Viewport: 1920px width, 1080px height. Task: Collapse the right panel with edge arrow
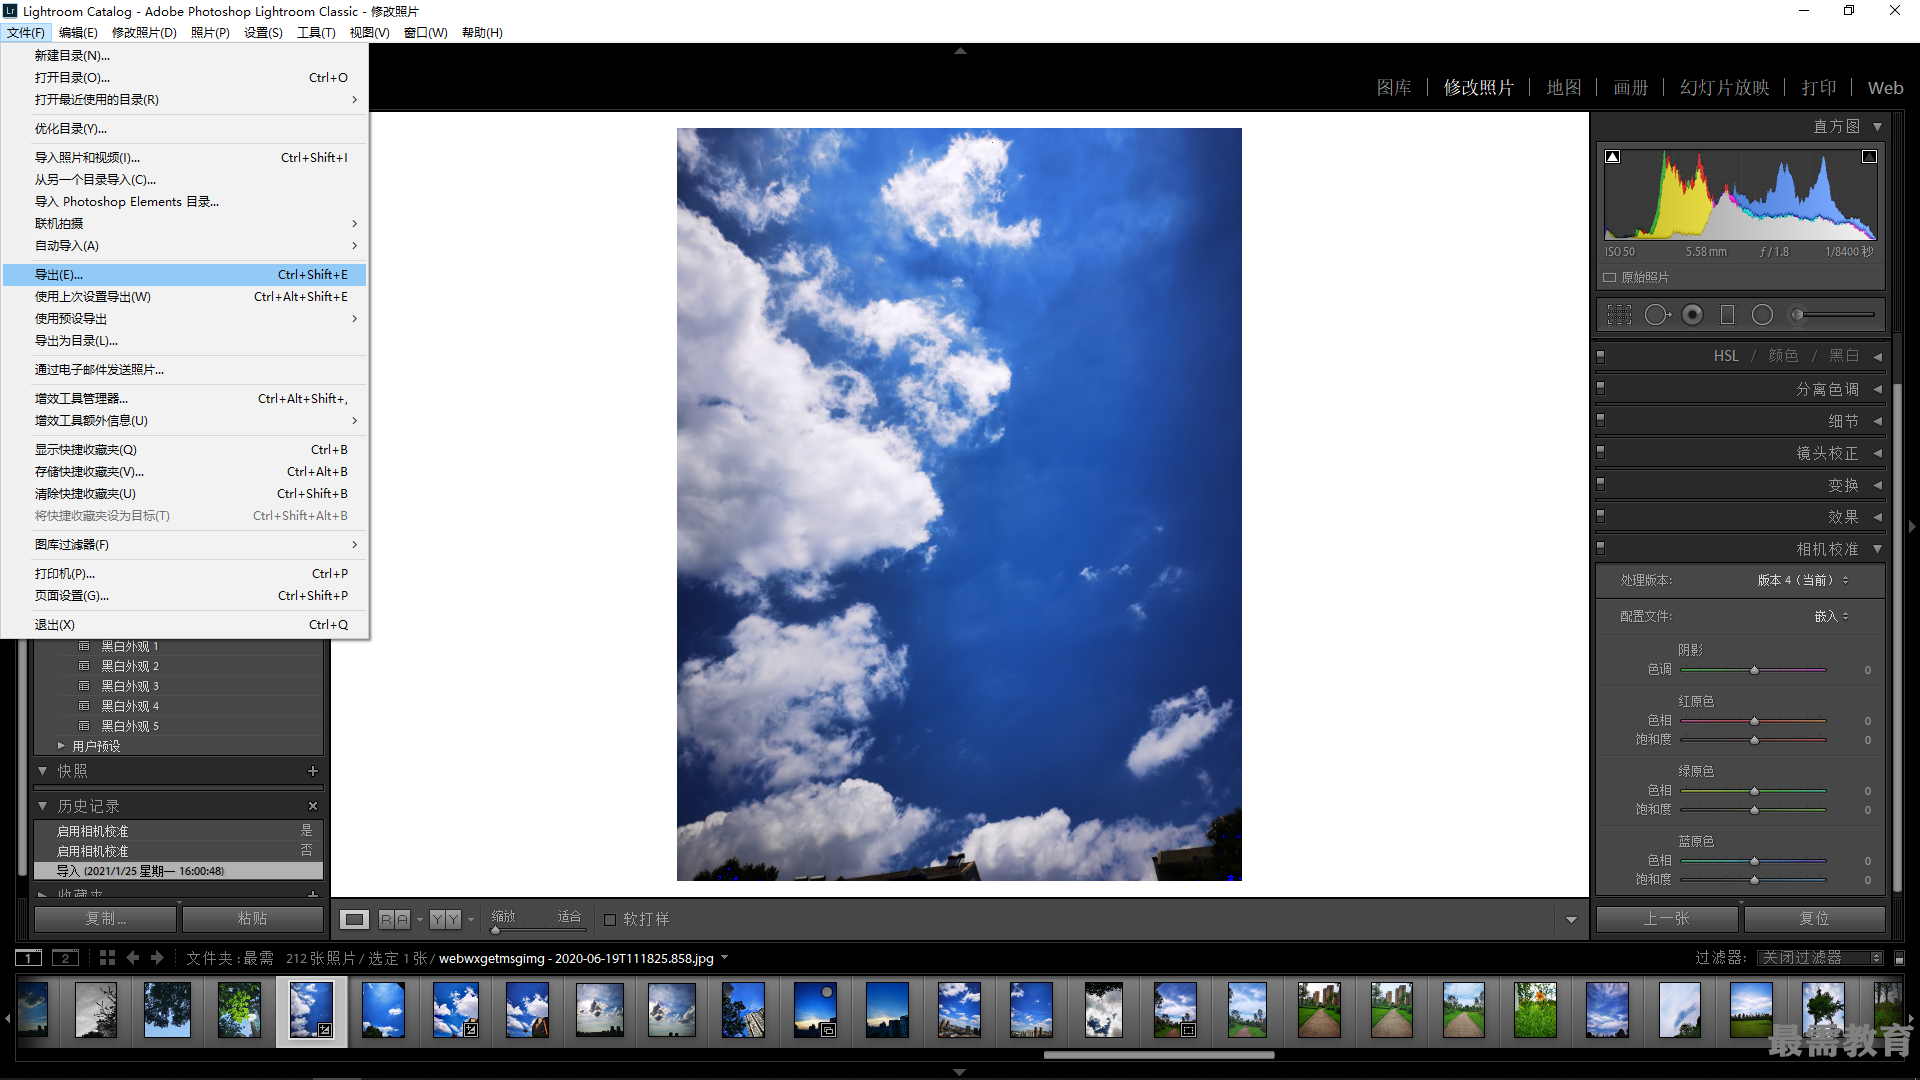pyautogui.click(x=1912, y=527)
